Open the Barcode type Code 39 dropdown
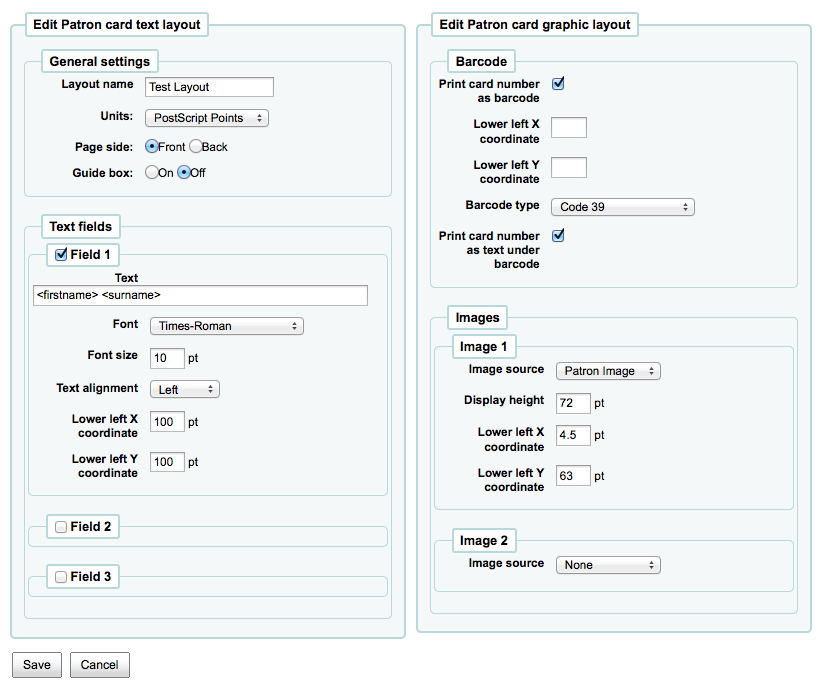 tap(622, 207)
